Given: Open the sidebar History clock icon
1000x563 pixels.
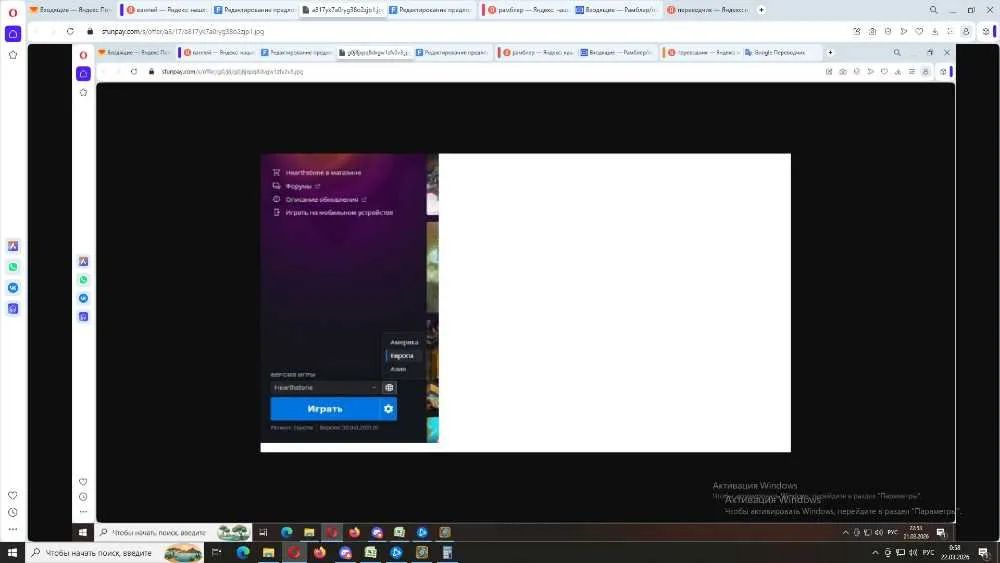Looking at the screenshot, I should [13, 512].
